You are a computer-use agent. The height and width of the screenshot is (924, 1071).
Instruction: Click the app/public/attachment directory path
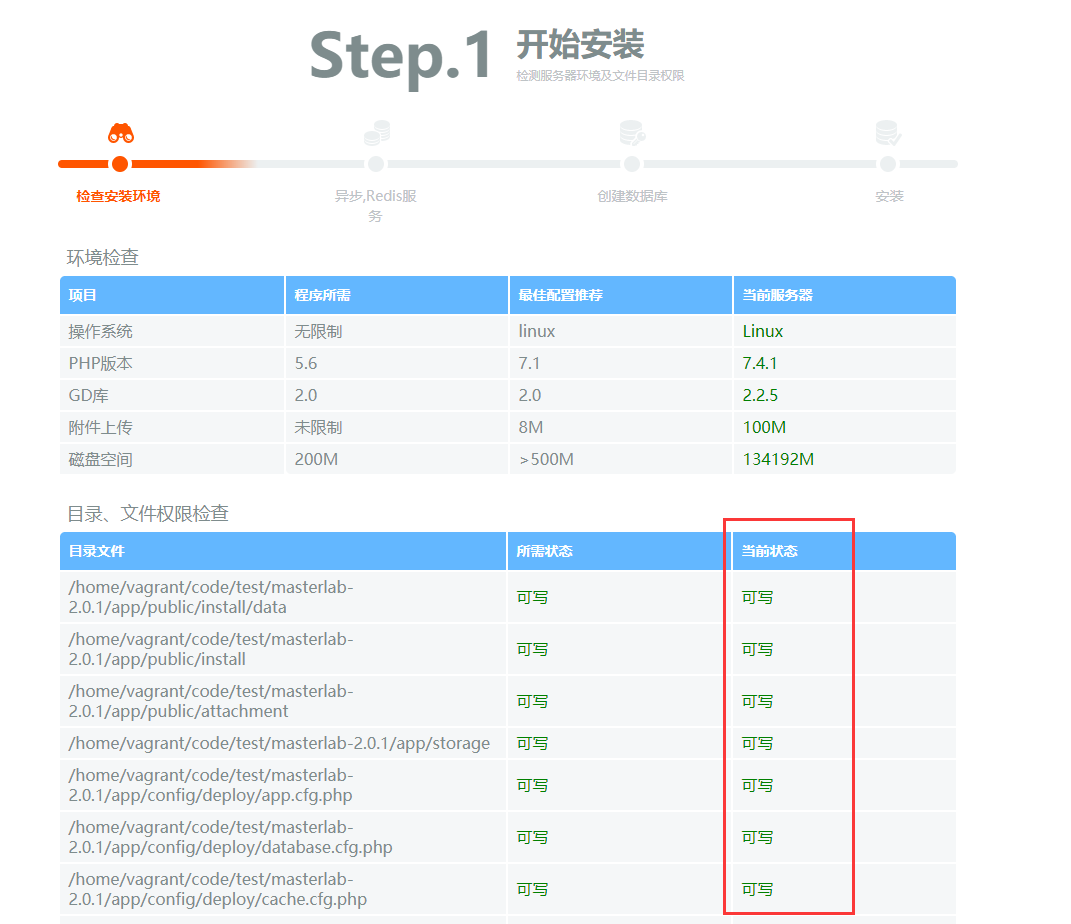click(x=211, y=701)
